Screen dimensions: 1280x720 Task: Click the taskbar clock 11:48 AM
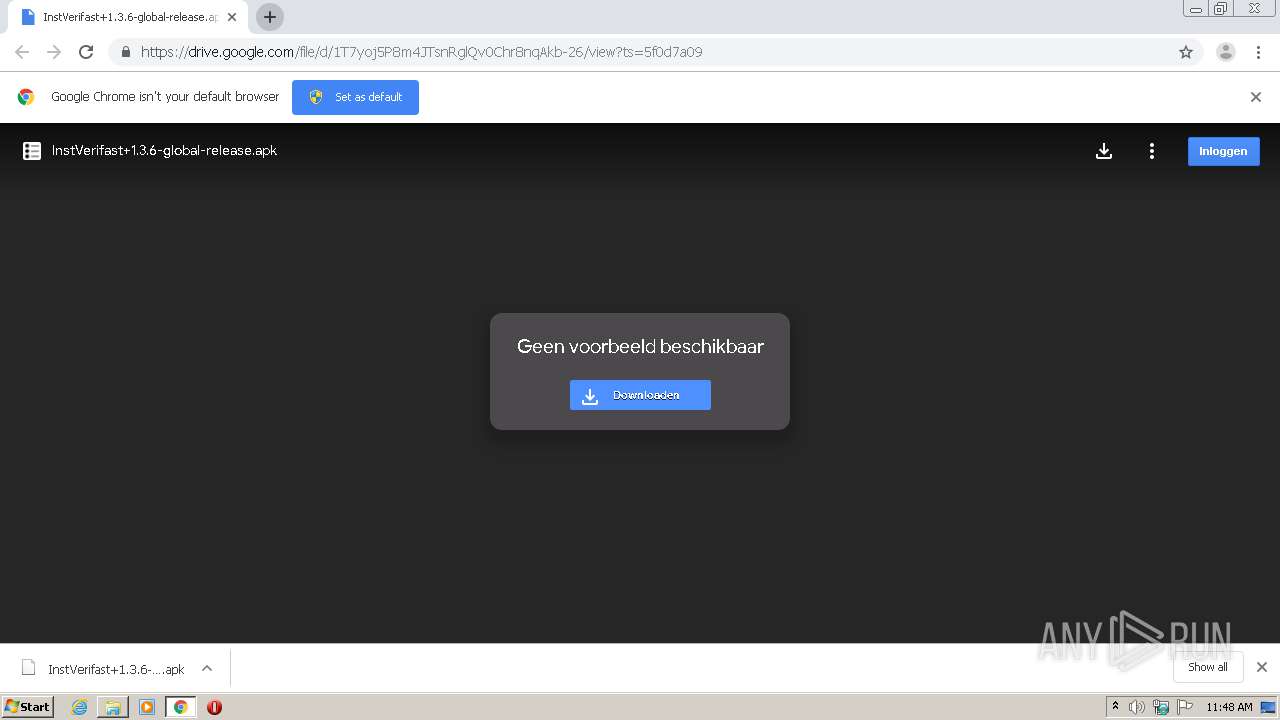tap(1229, 707)
